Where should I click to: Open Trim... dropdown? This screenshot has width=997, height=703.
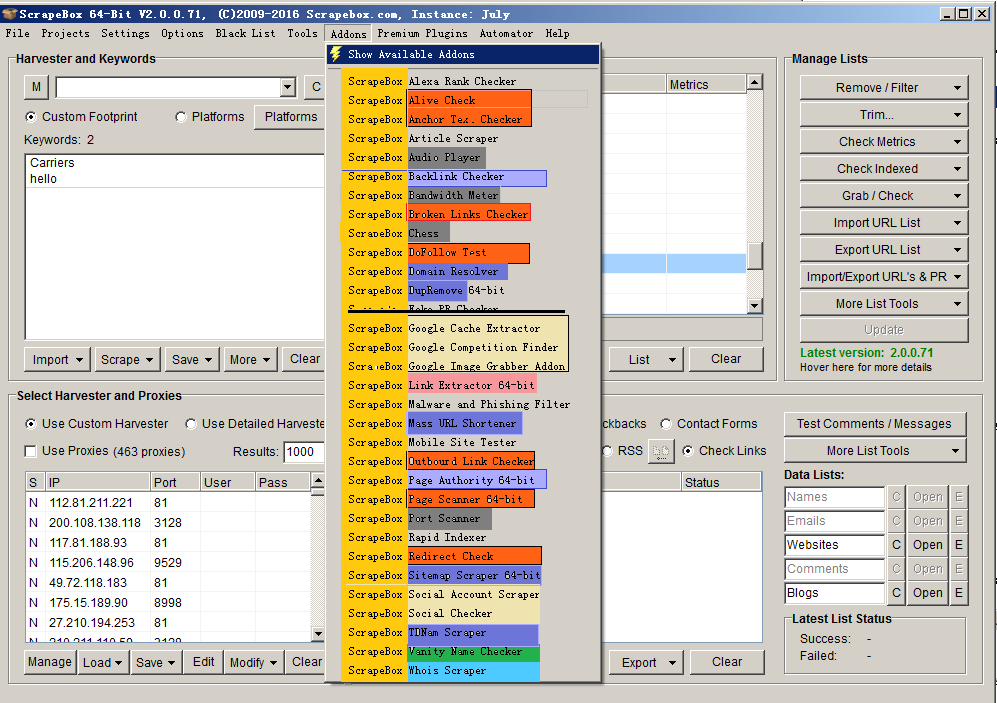(x=884, y=115)
